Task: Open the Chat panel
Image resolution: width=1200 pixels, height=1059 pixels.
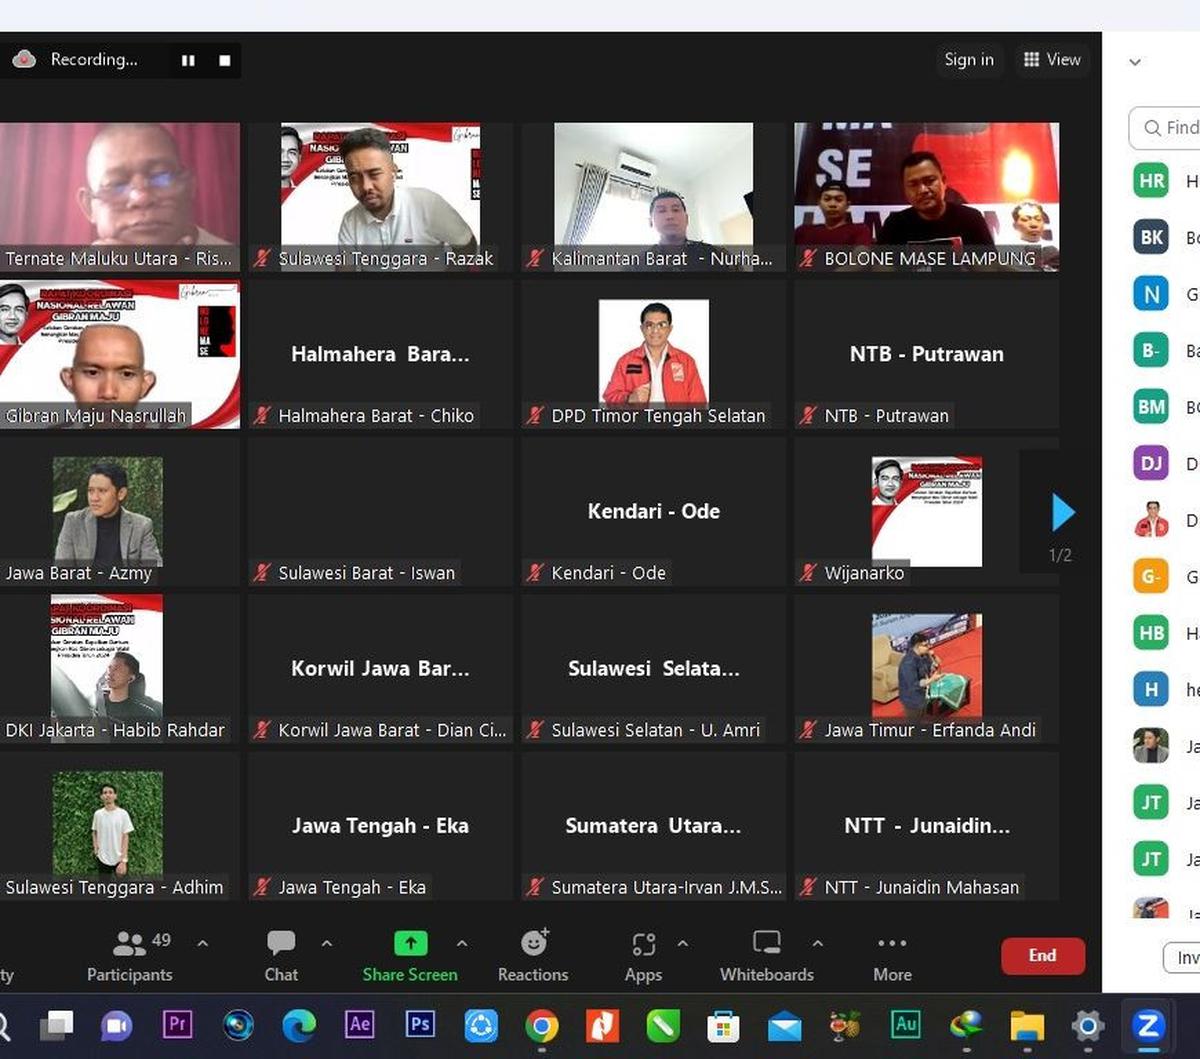Action: pos(281,956)
